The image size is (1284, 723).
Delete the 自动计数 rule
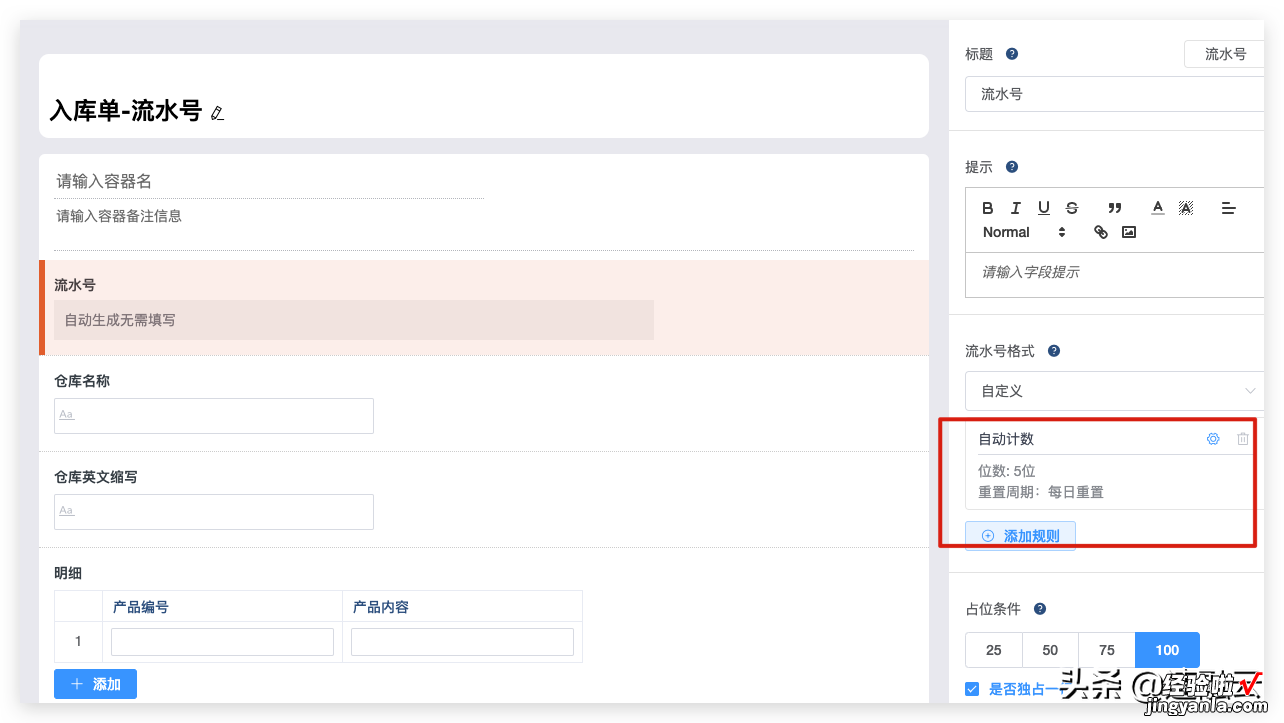[x=1243, y=439]
